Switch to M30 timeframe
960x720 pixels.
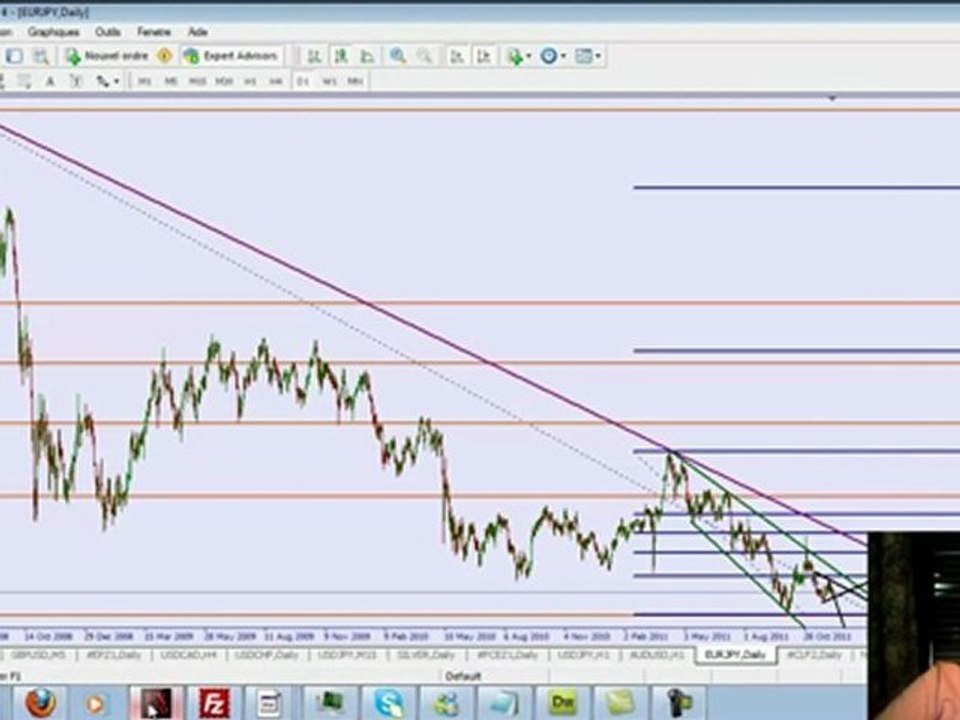point(224,81)
